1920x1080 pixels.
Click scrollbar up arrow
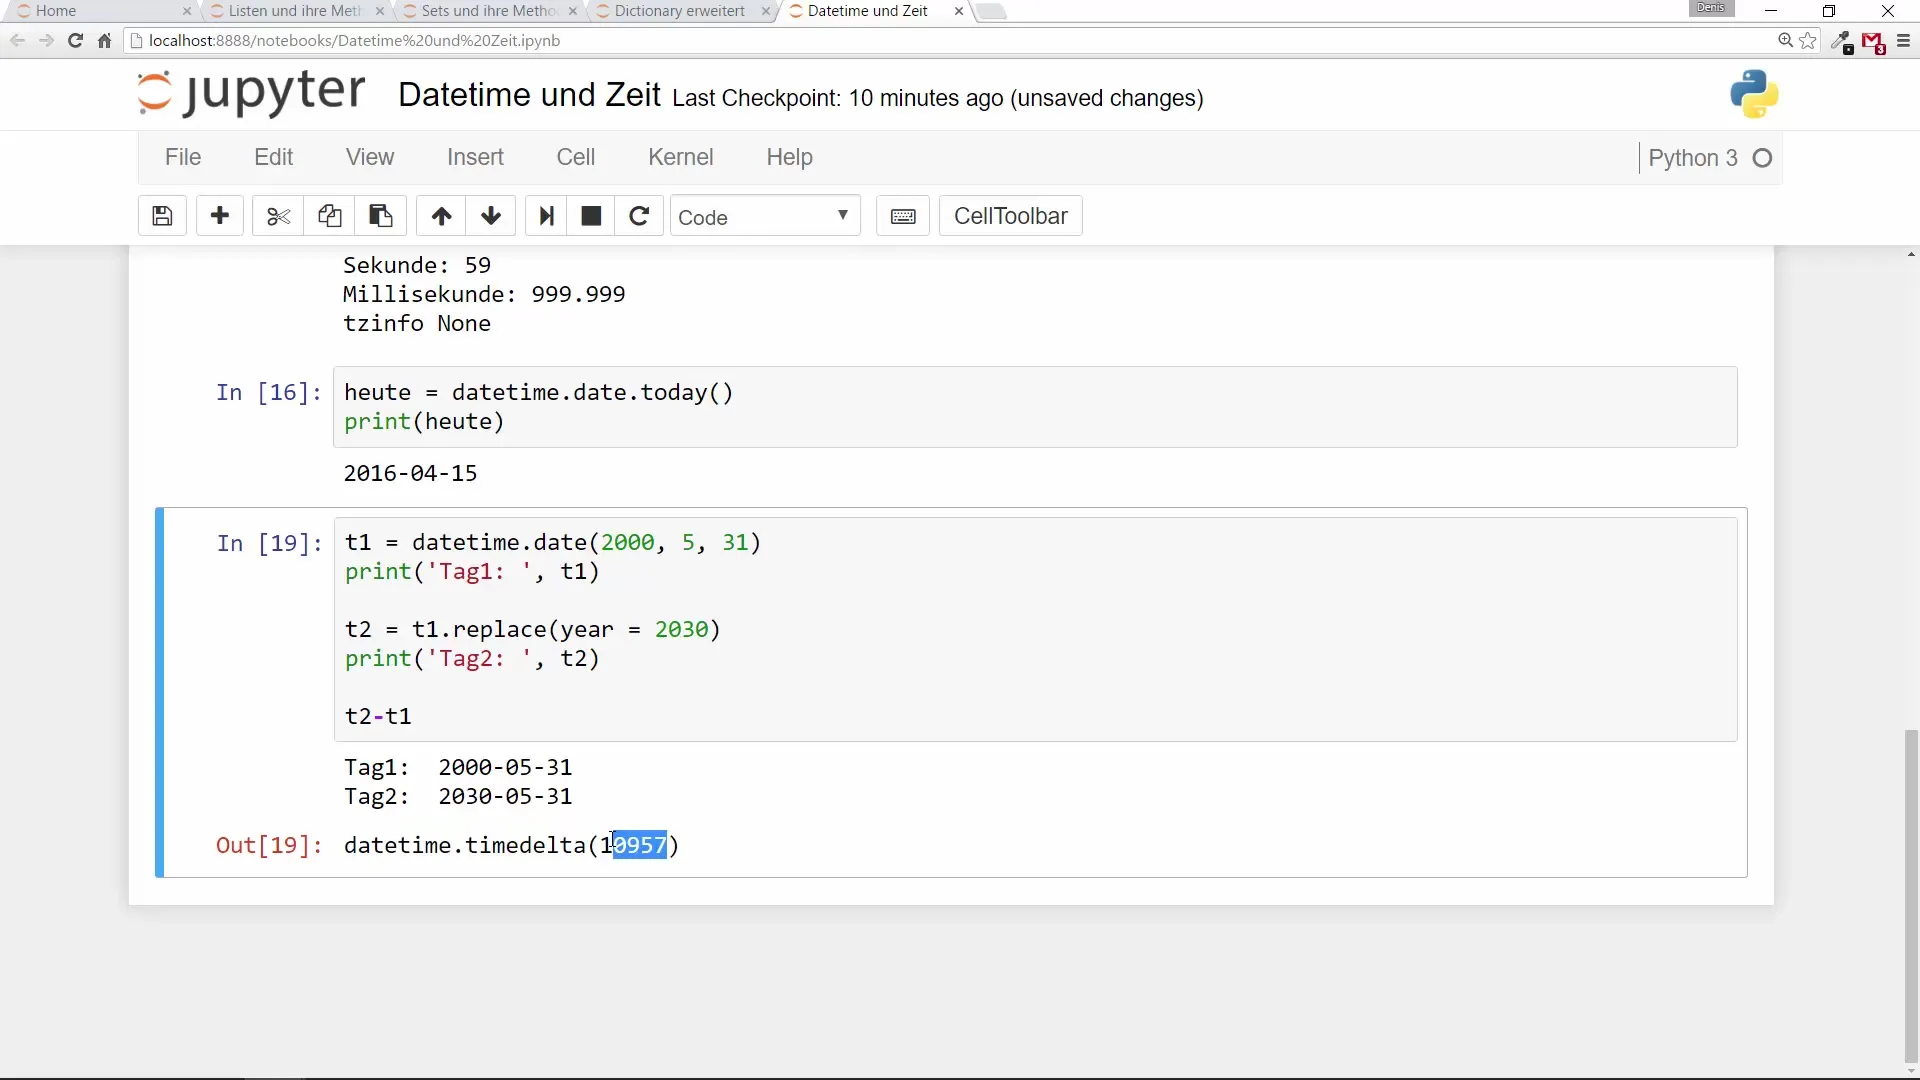point(1911,255)
